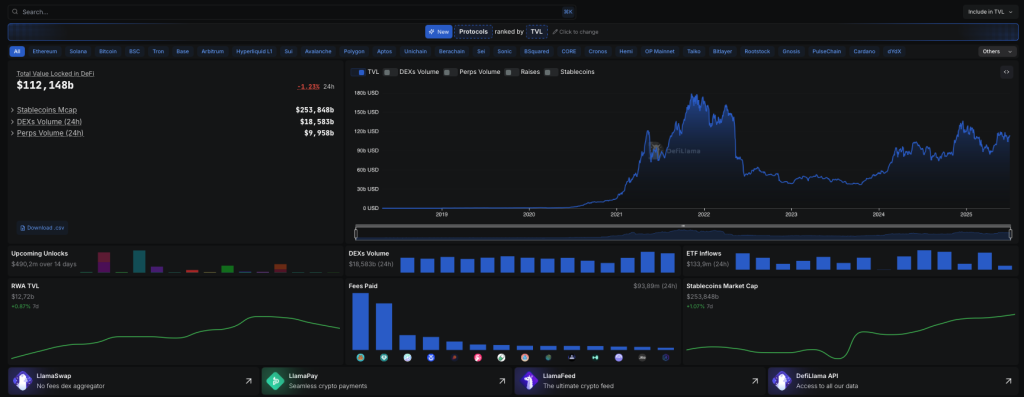
Task: Open the Upcoming Unlocks card
Action: 175,261
